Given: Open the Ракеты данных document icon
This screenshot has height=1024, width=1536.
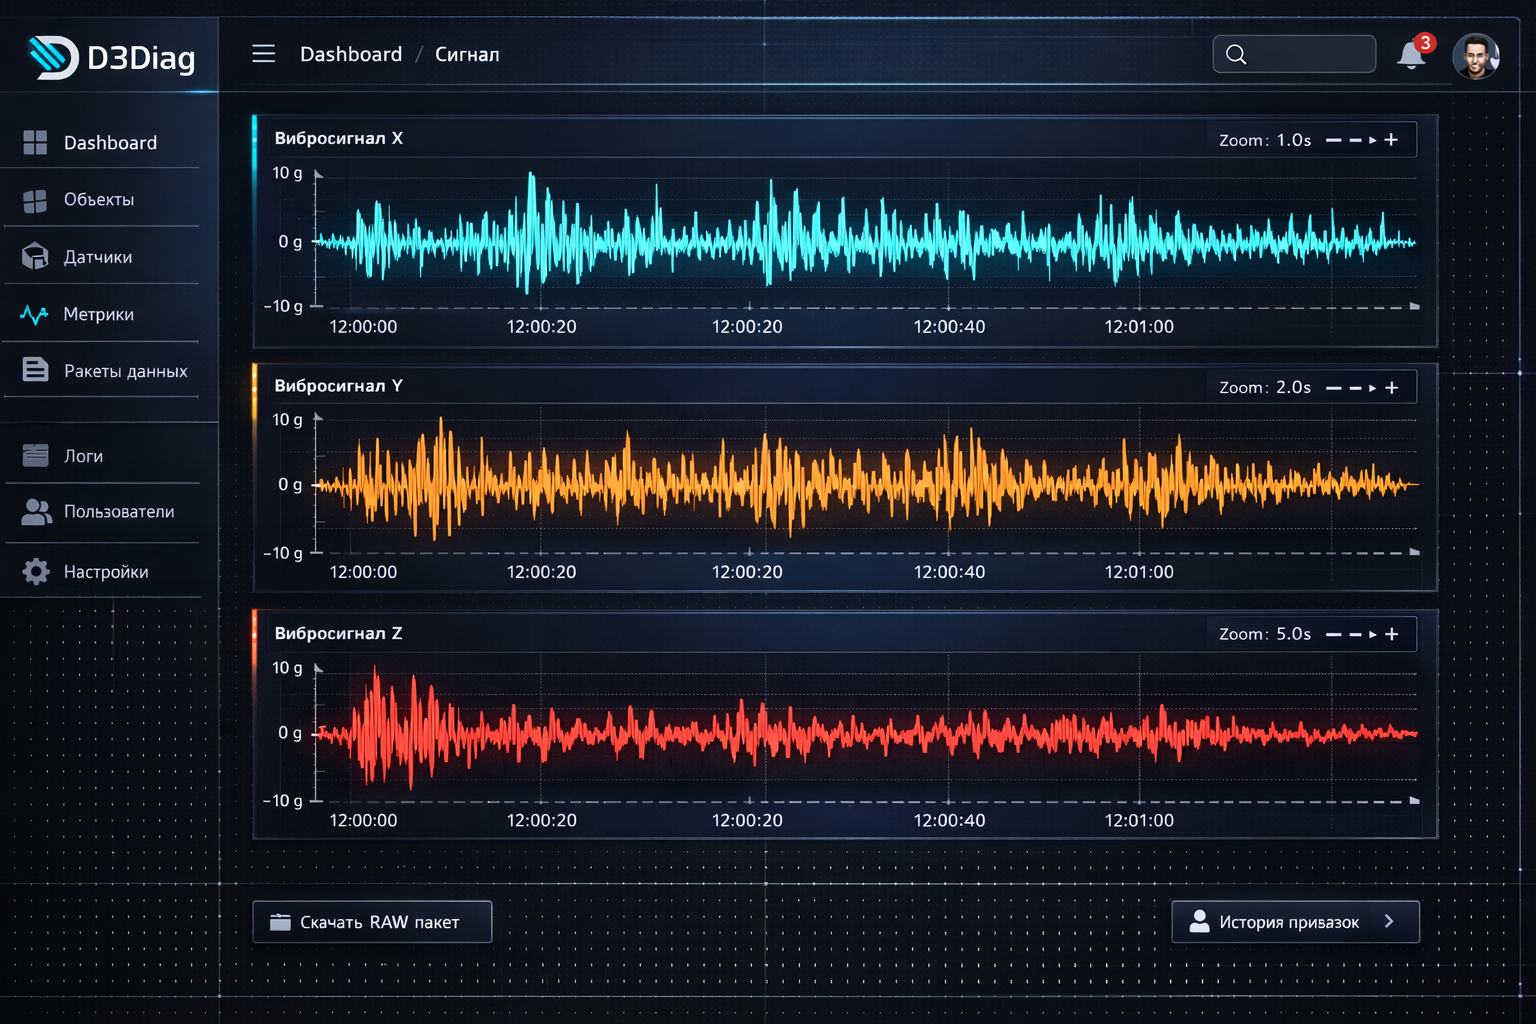Looking at the screenshot, I should coord(35,370).
